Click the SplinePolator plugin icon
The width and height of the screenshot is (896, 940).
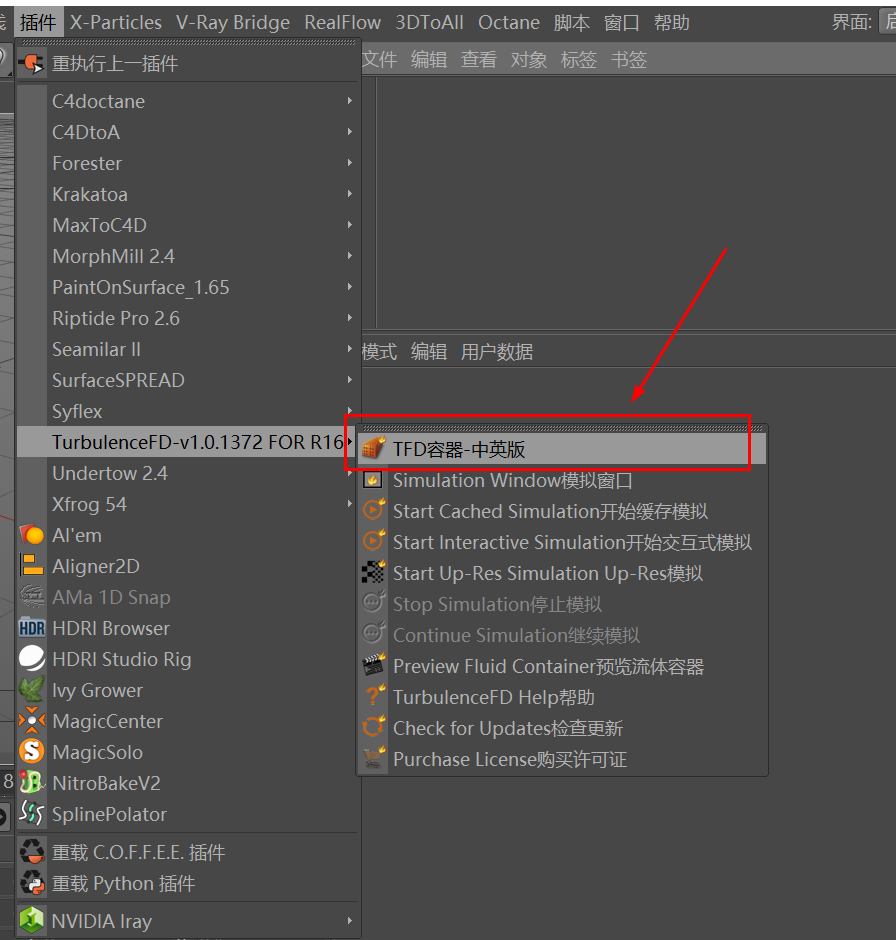[x=32, y=814]
